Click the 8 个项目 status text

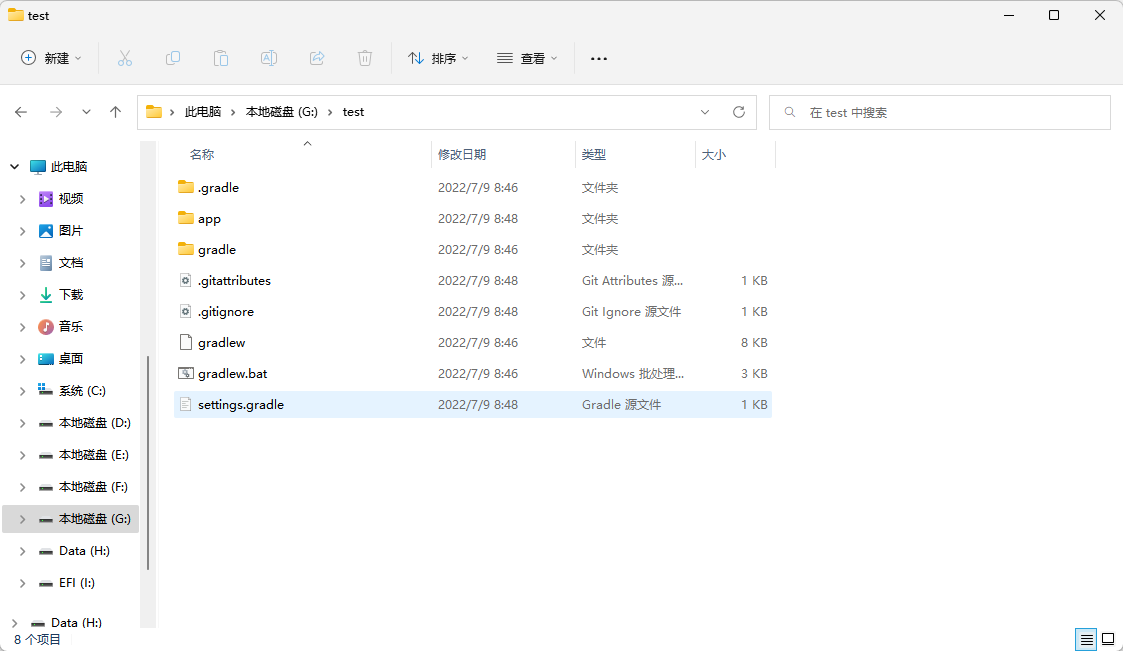pos(37,639)
